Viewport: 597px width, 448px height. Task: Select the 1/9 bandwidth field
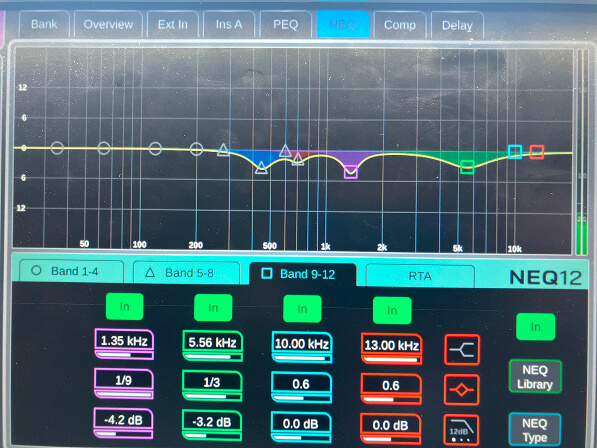tap(124, 383)
